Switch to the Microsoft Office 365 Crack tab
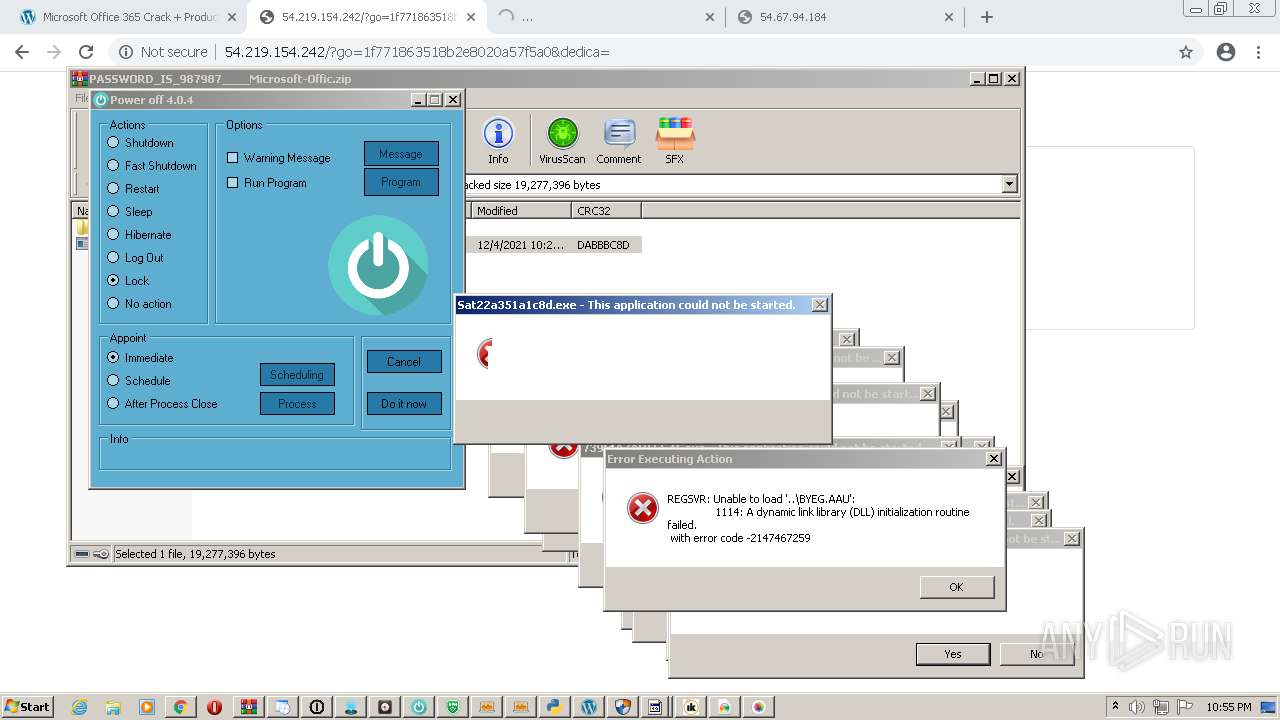 130,17
